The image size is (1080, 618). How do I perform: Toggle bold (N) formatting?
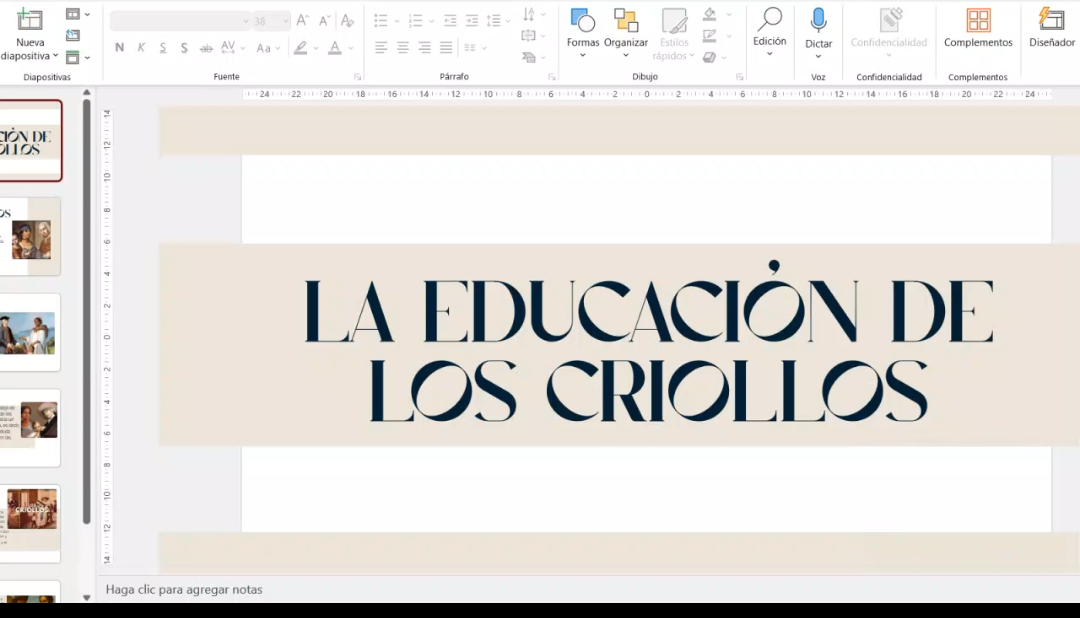[x=120, y=48]
